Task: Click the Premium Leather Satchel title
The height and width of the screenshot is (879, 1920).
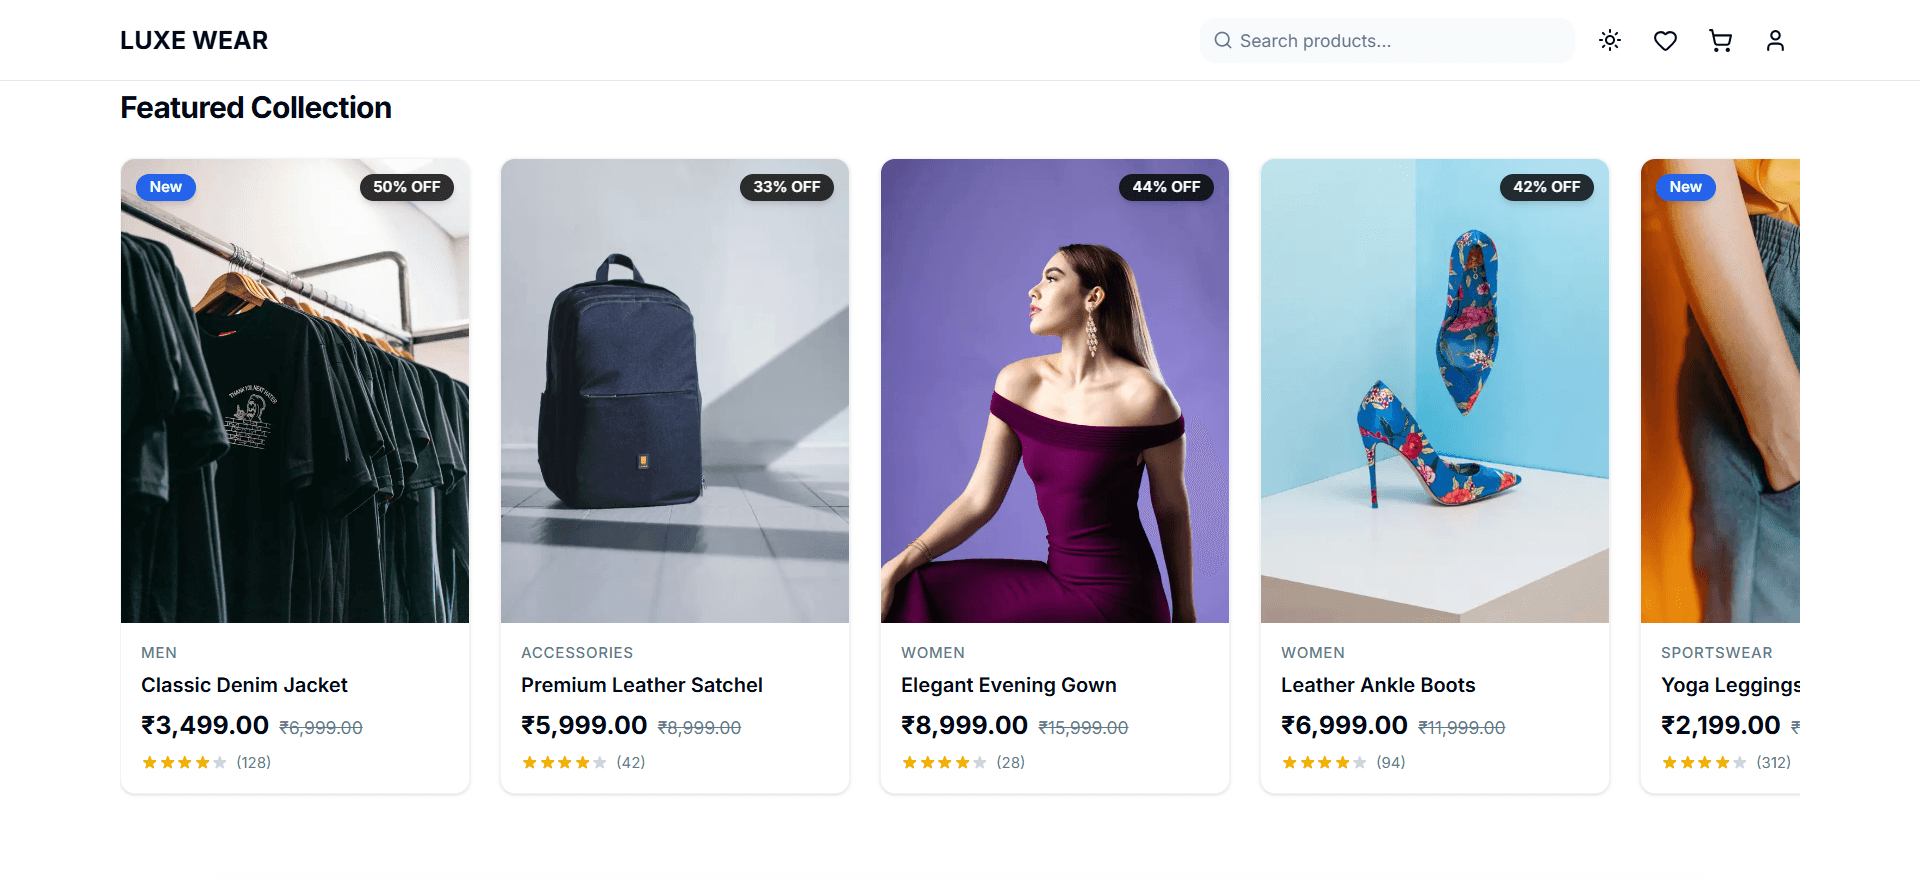Action: click(641, 685)
